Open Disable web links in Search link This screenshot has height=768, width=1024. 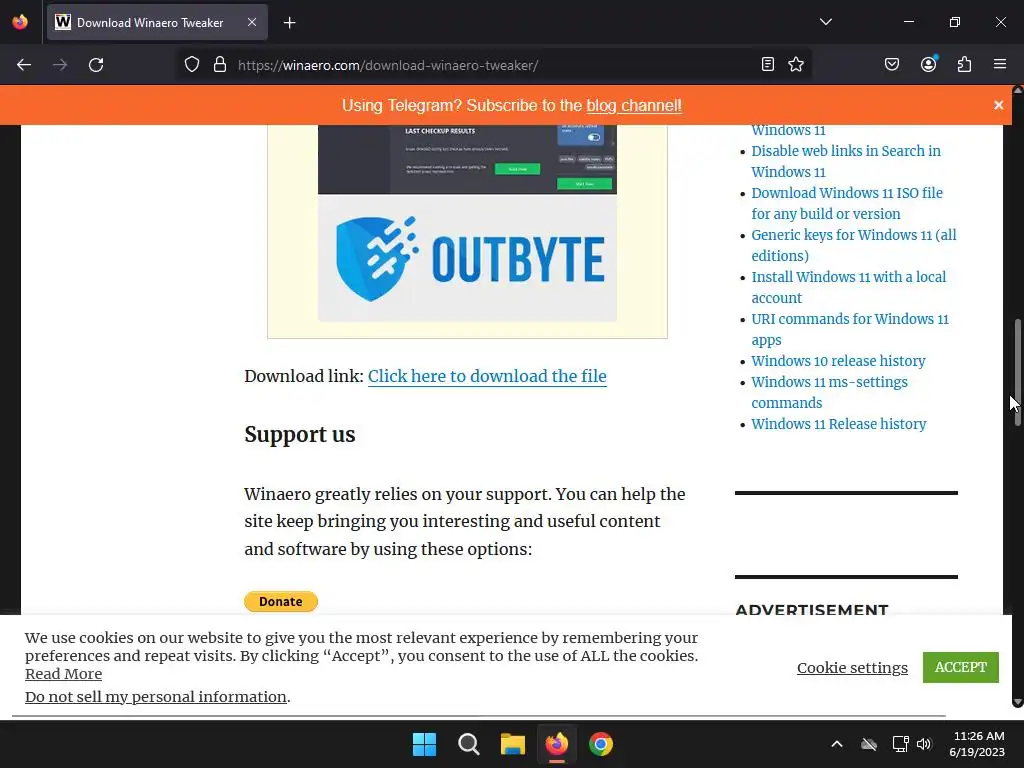(x=846, y=161)
